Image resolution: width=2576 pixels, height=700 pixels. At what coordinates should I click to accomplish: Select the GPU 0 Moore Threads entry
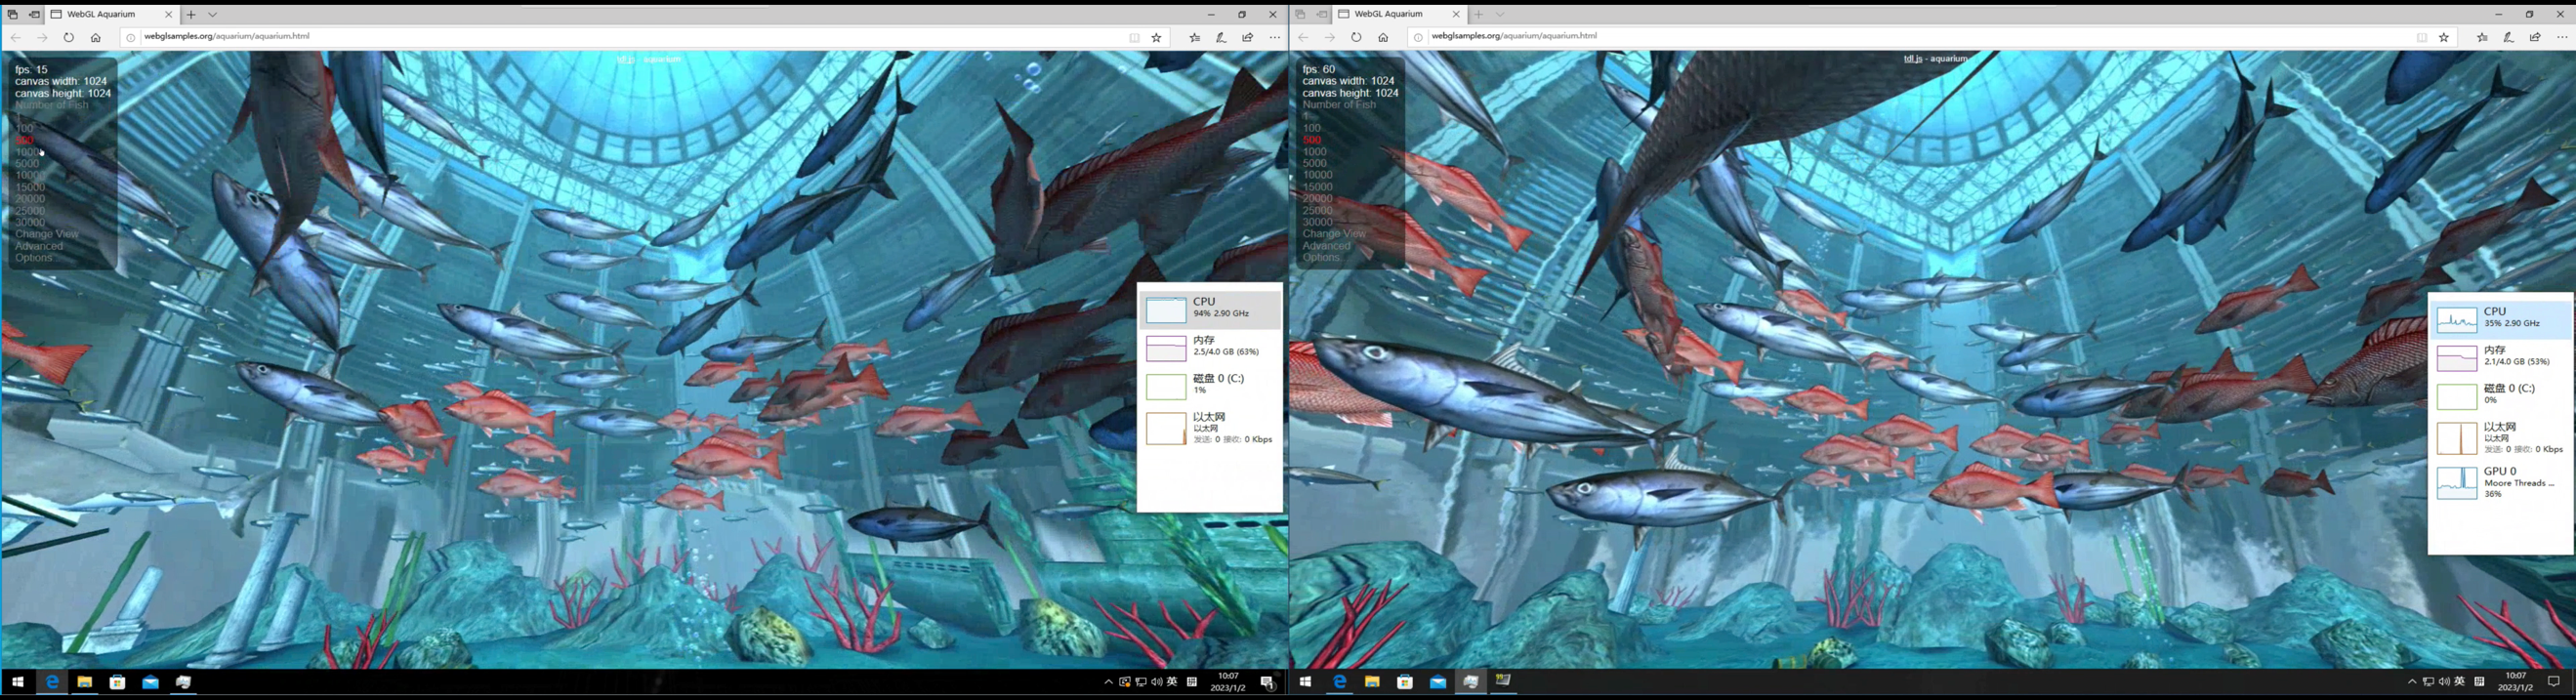(x=2499, y=483)
